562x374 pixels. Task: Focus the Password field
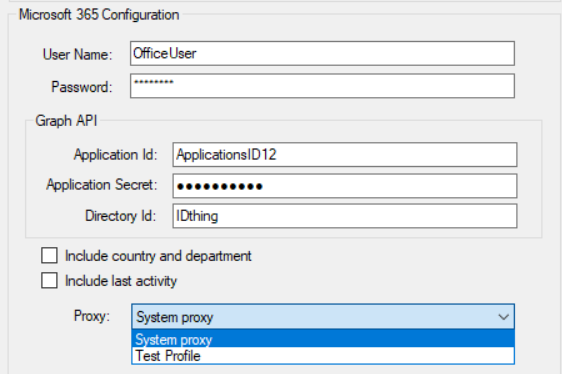322,86
